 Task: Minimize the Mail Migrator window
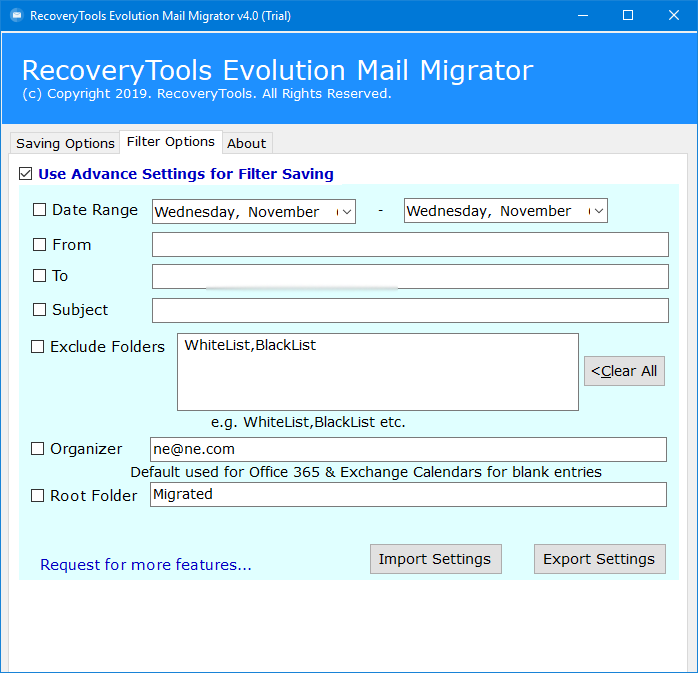pyautogui.click(x=583, y=16)
